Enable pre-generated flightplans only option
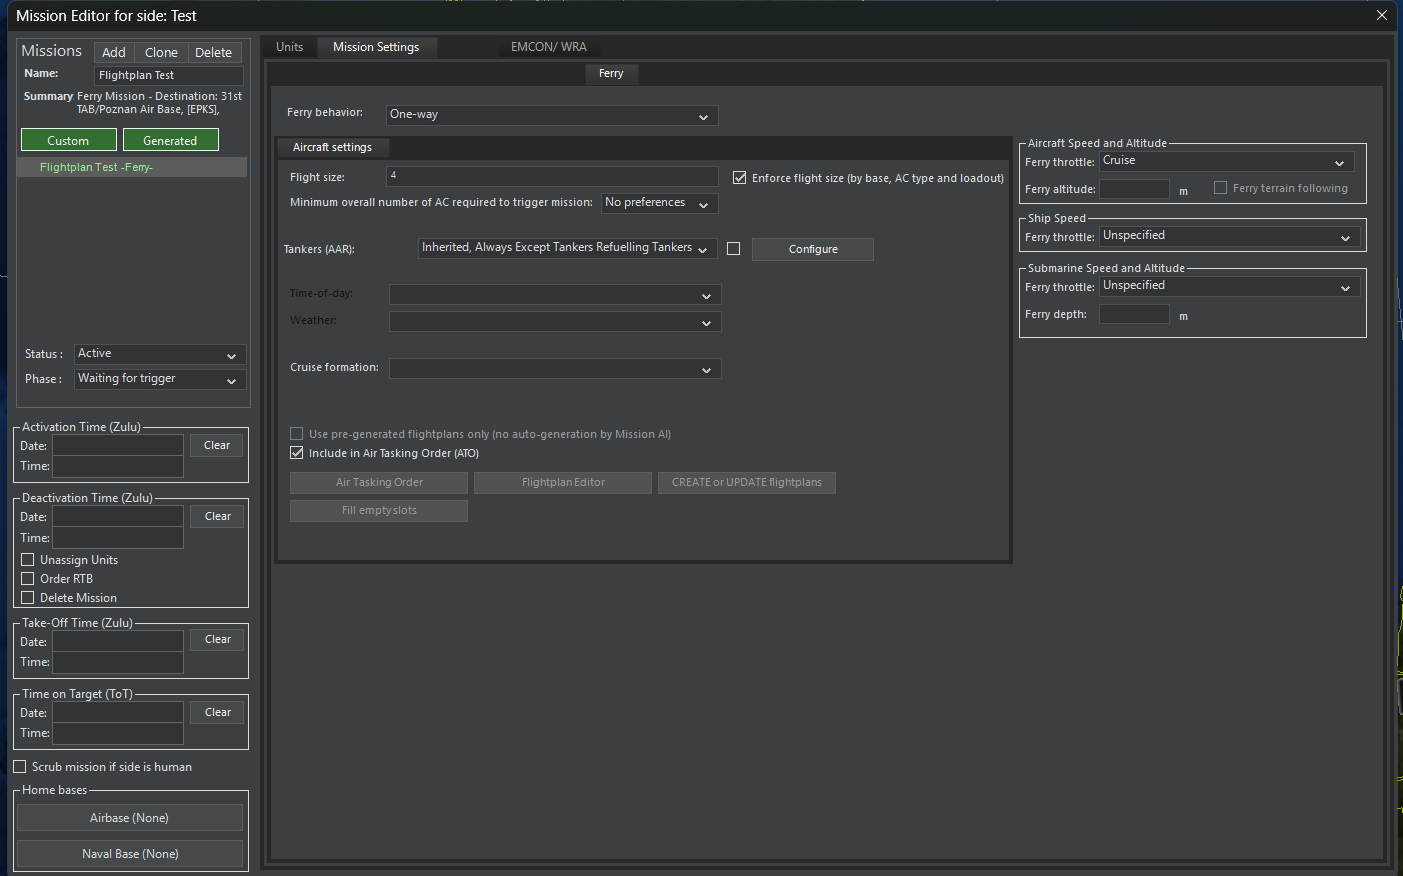Viewport: 1403px width, 876px height. [296, 434]
